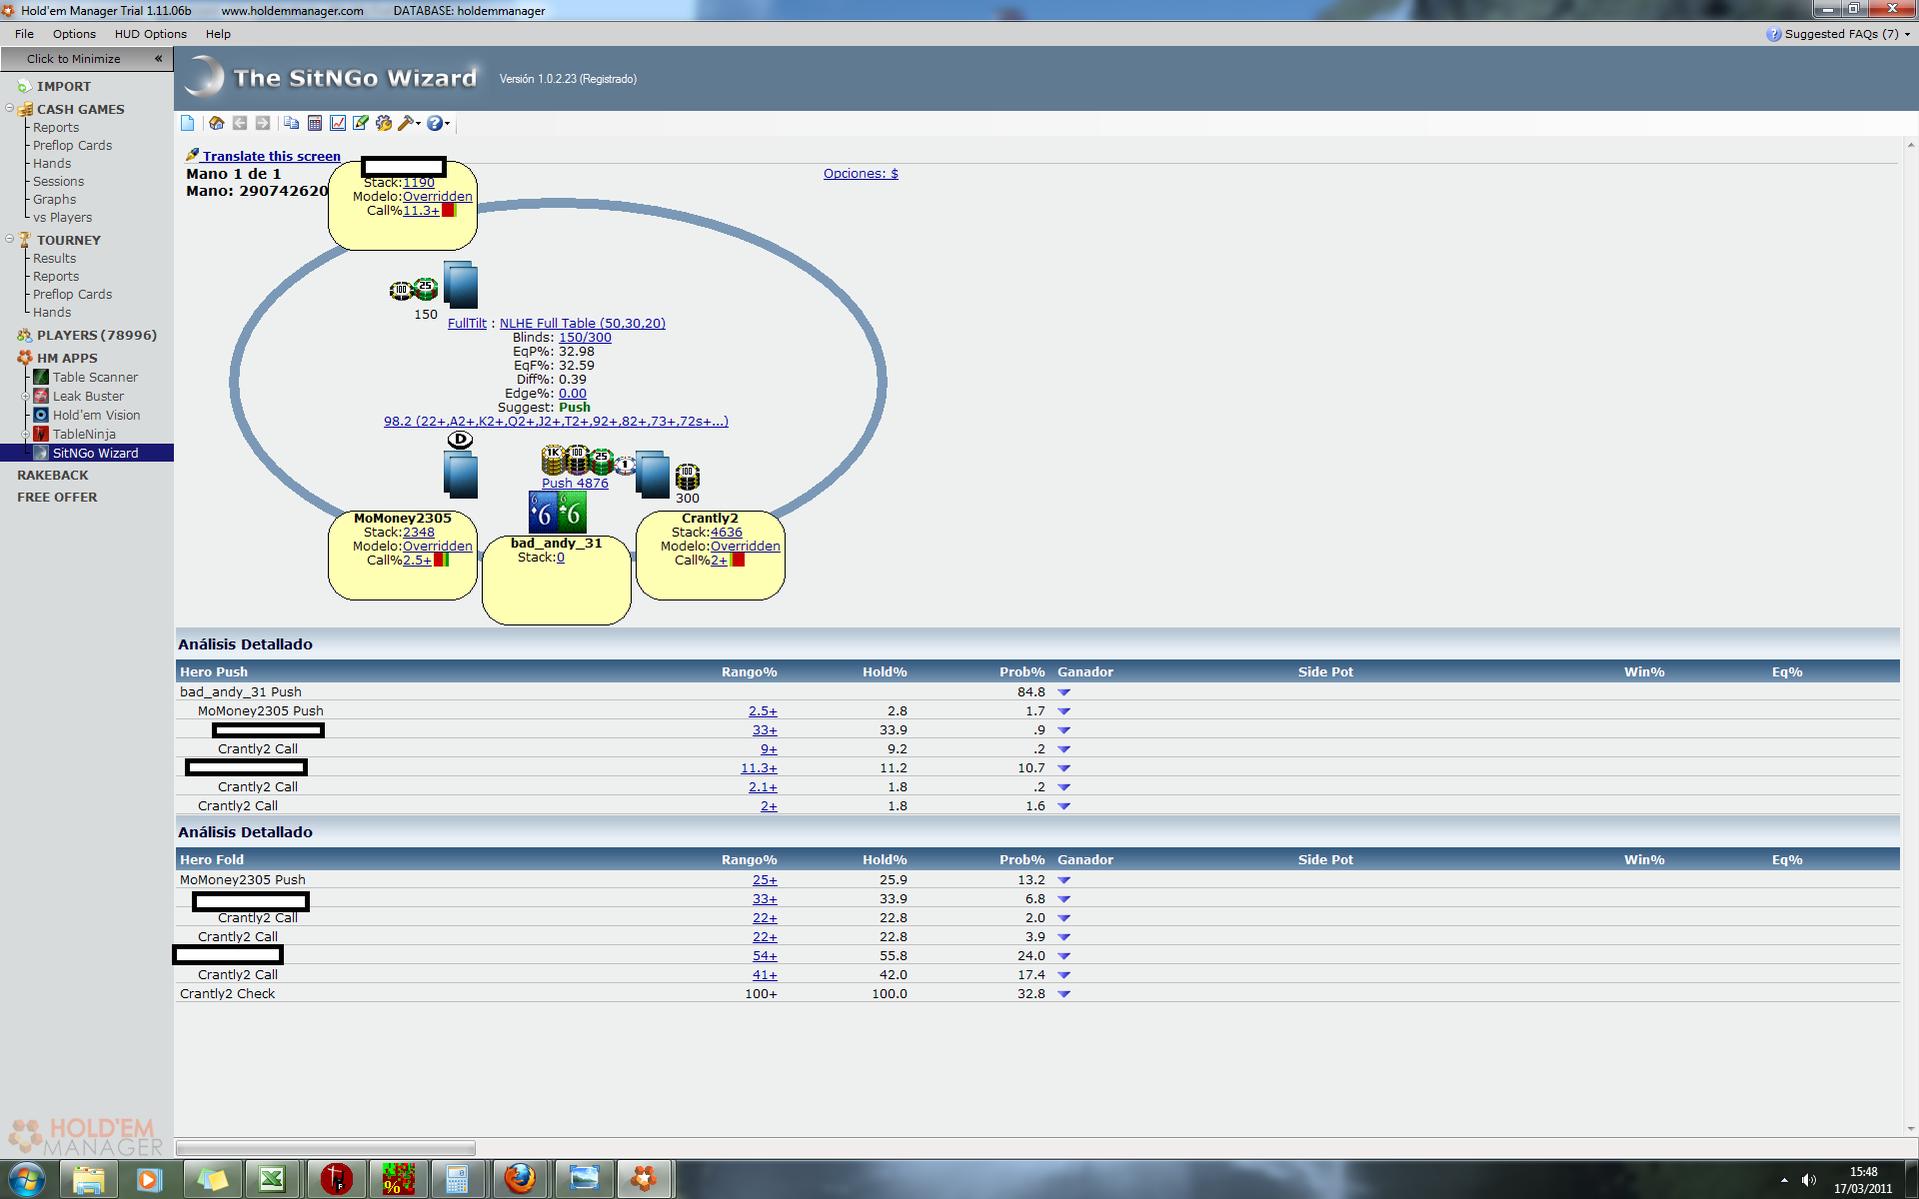This screenshot has height=1199, width=1919.
Task: Click the hammer tools icon
Action: (x=406, y=123)
